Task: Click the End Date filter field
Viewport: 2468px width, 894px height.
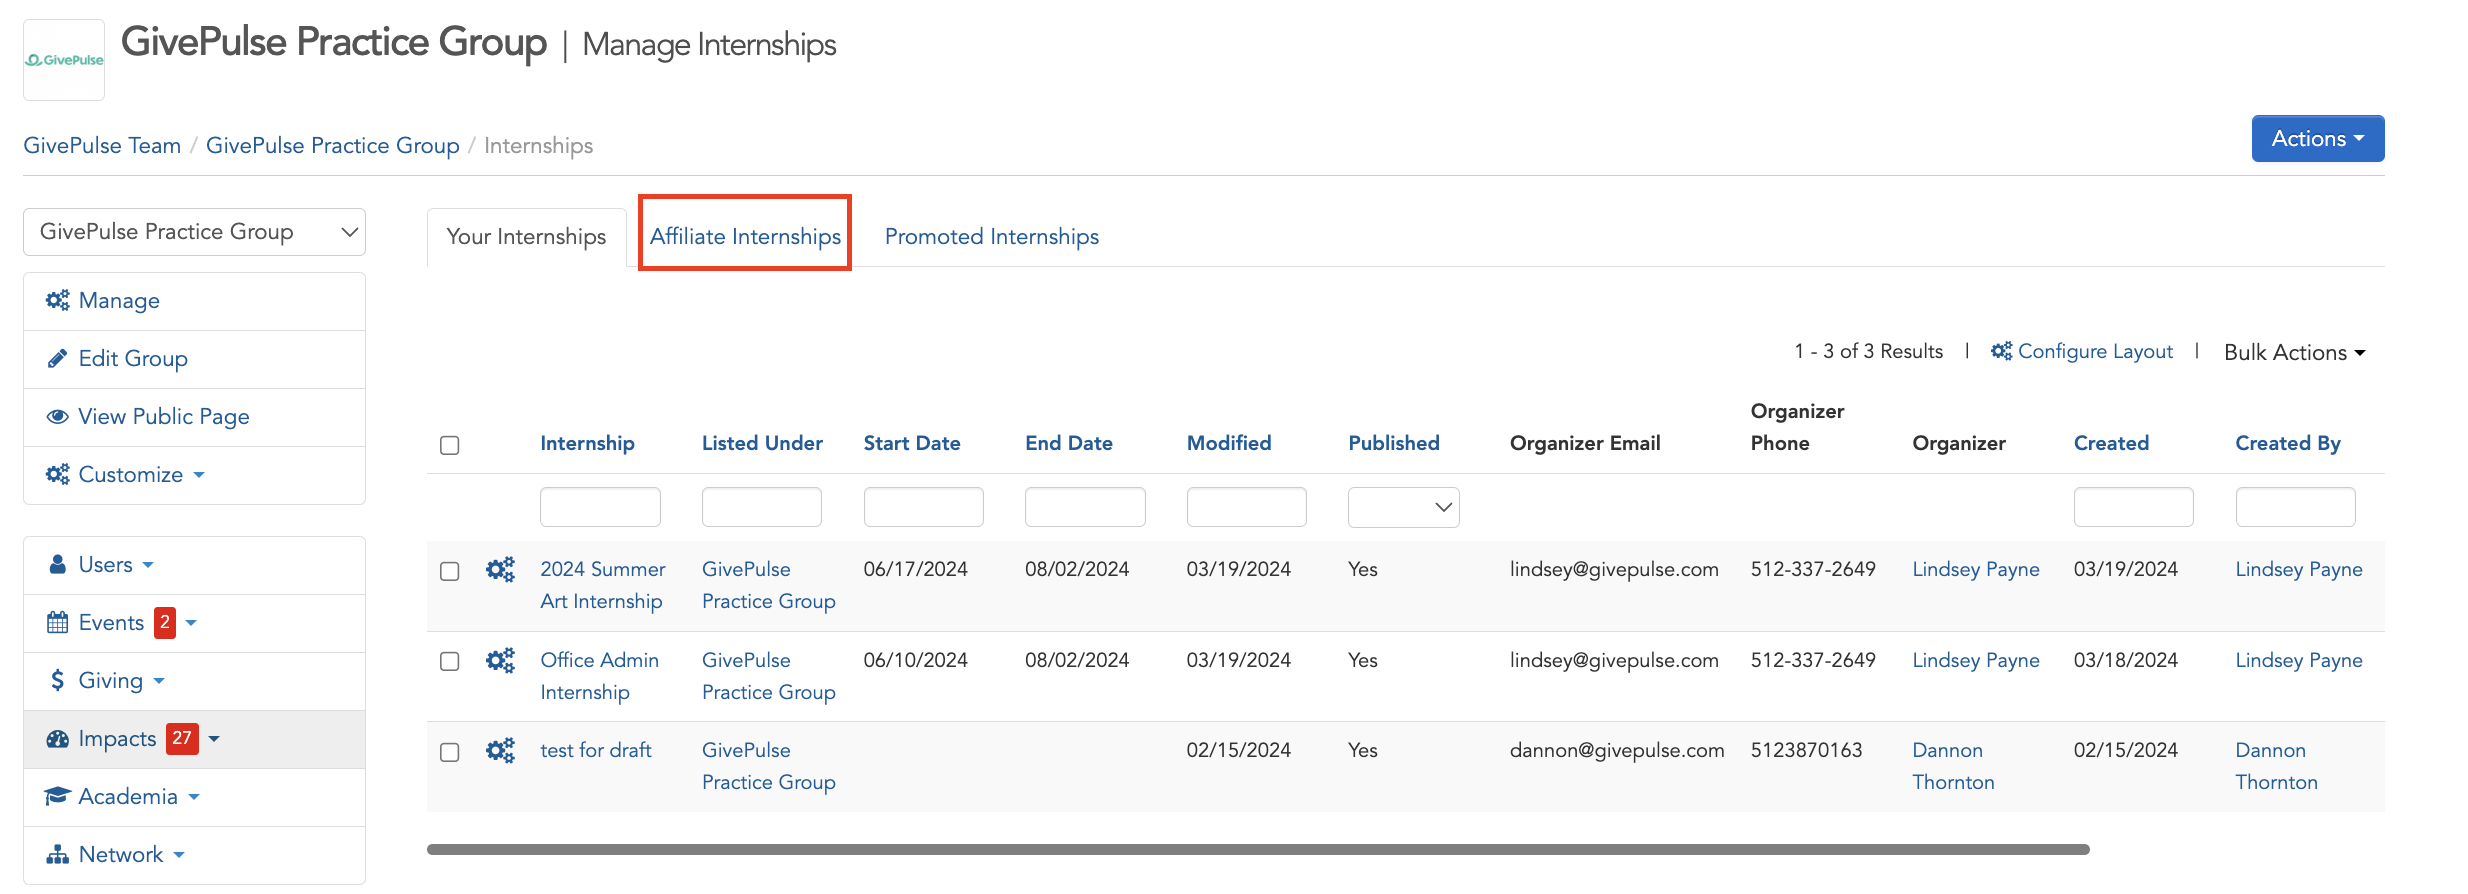Action: [x=1085, y=507]
